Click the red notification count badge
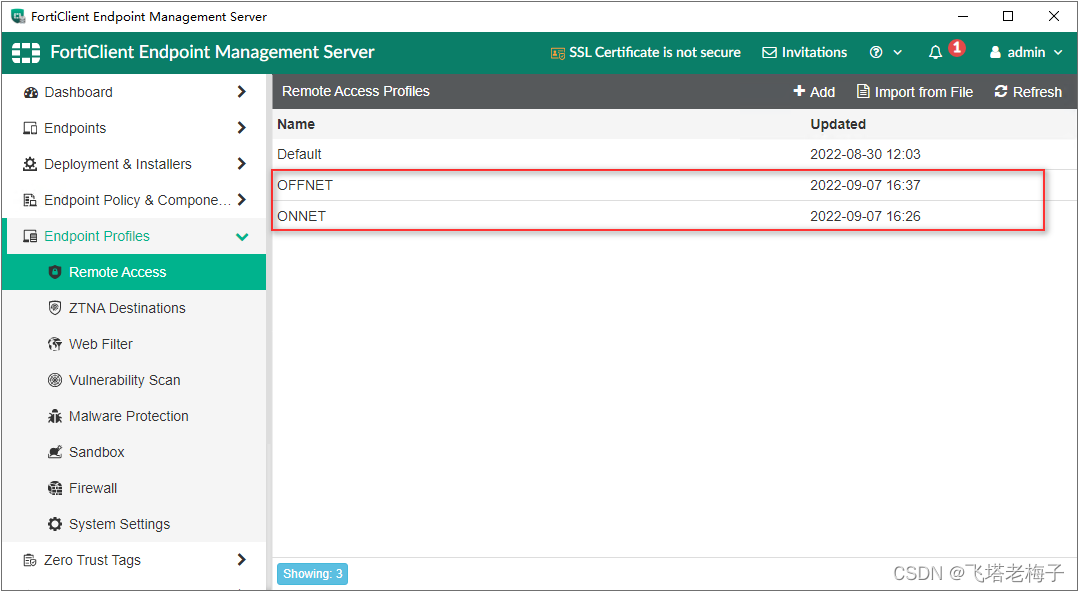 tap(957, 47)
